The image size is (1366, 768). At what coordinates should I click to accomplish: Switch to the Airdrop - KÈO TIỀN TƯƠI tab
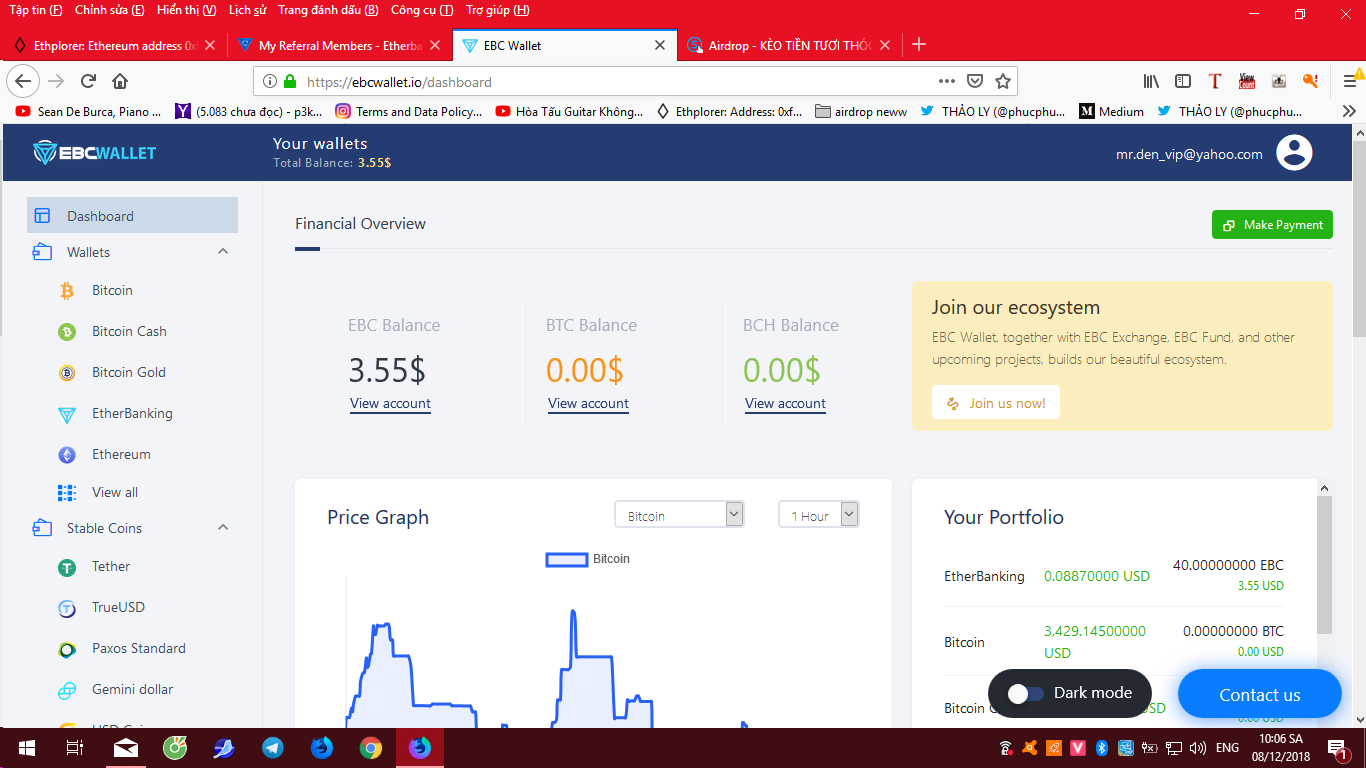click(790, 45)
